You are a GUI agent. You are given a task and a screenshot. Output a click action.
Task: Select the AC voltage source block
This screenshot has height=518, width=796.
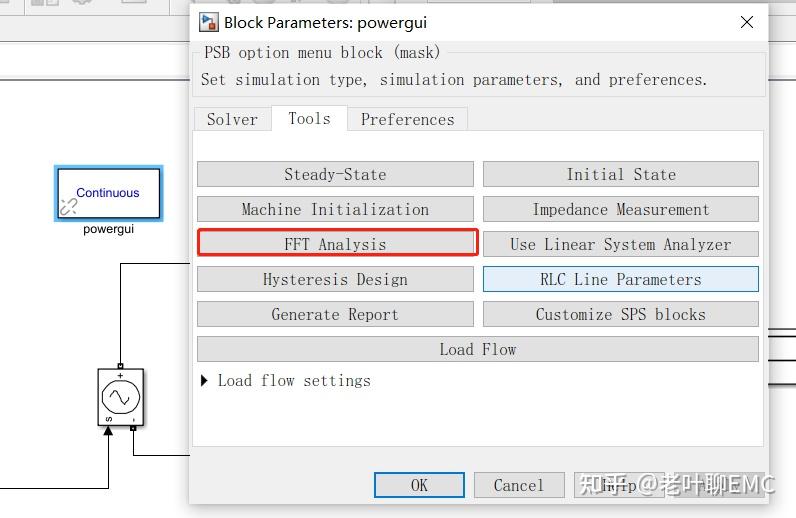[120, 398]
